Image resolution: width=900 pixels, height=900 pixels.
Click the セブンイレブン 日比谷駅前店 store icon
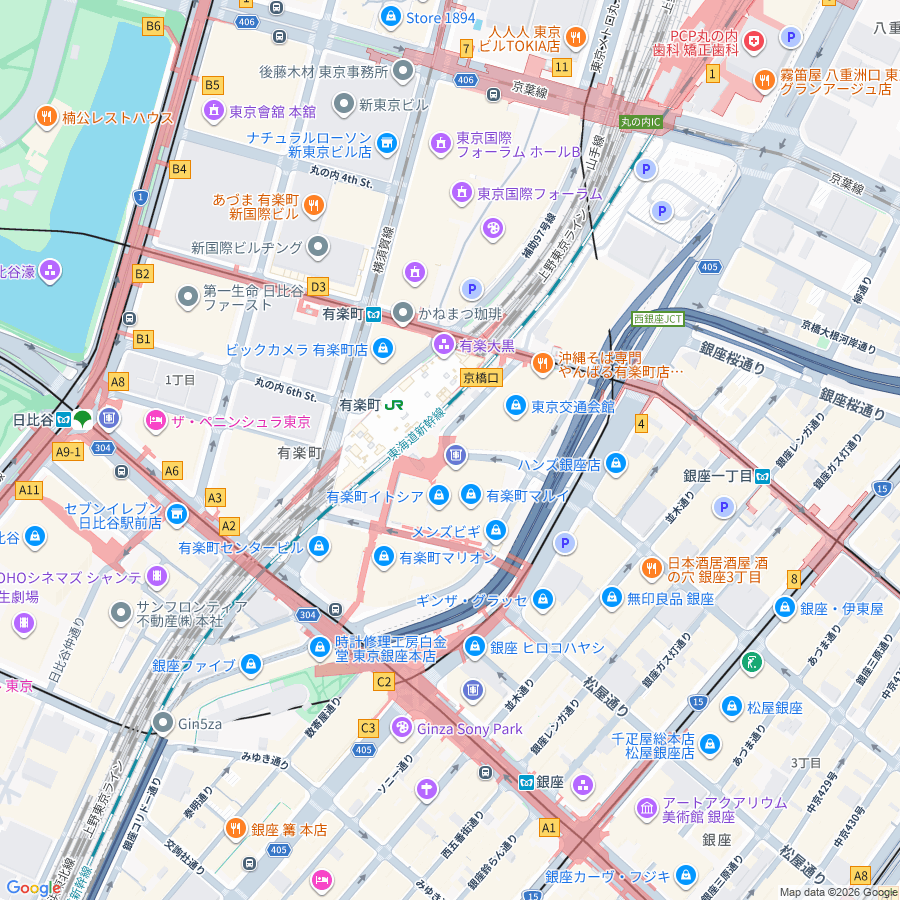pyautogui.click(x=177, y=514)
